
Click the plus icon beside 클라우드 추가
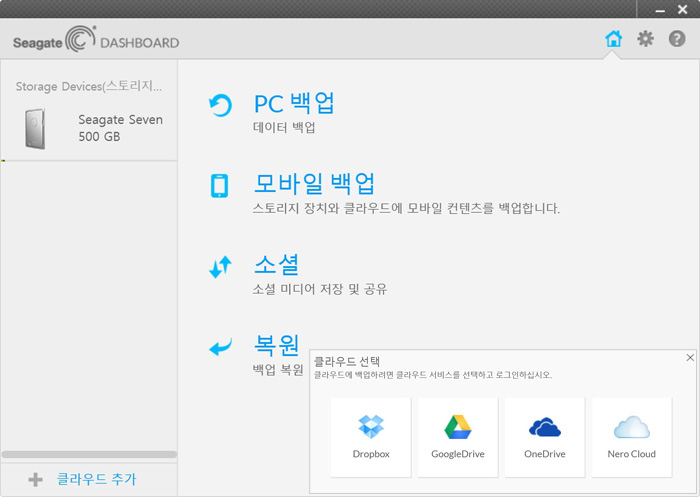(36, 480)
